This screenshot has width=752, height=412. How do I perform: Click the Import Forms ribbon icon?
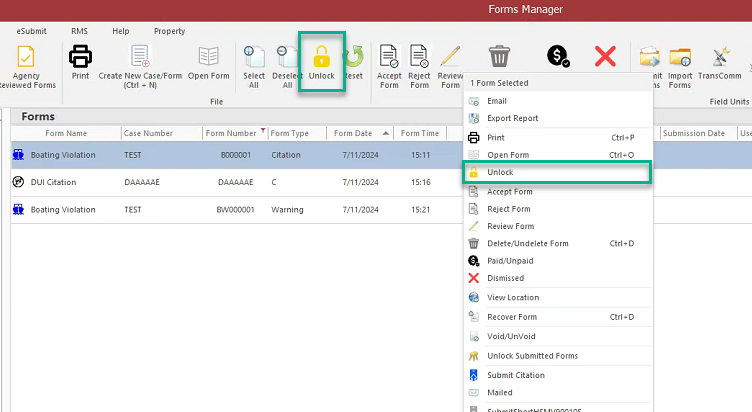tap(680, 60)
